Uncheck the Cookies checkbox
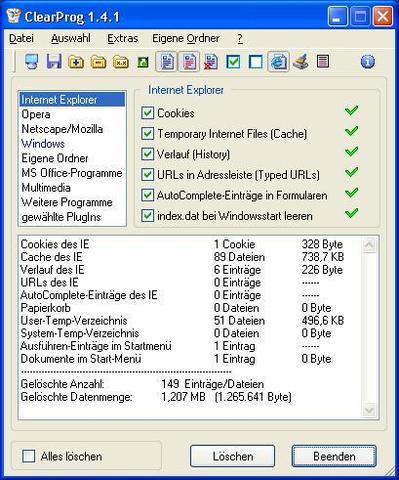Viewport: 399px width, 480px height. pyautogui.click(x=147, y=113)
